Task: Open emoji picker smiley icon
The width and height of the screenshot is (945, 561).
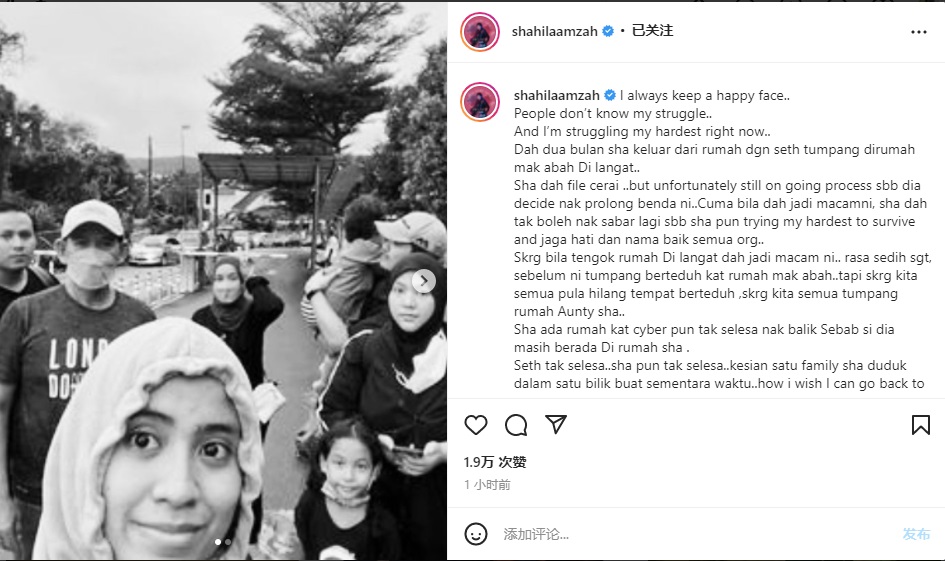Action: [x=476, y=534]
